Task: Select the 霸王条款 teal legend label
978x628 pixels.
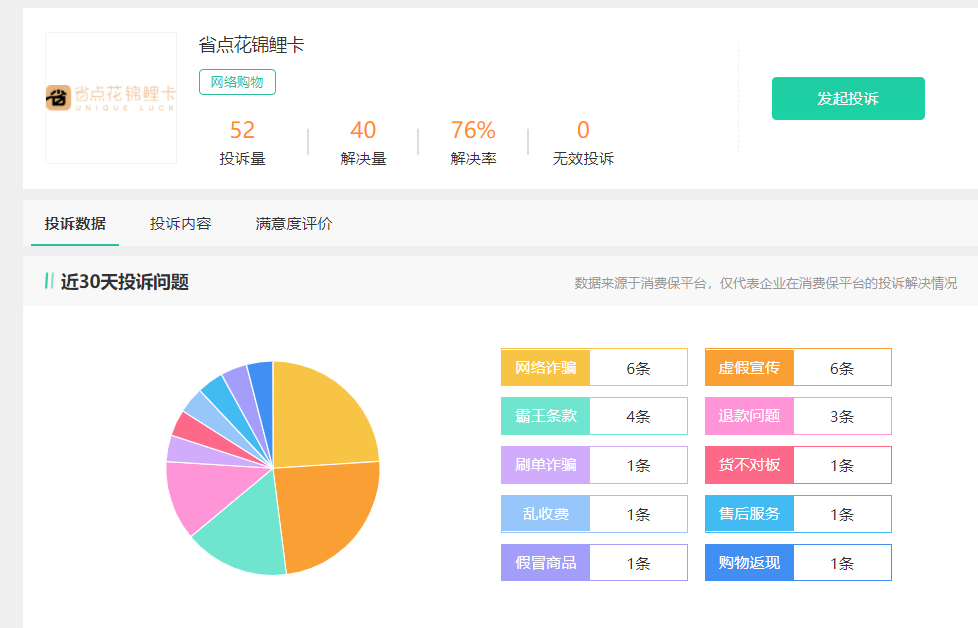Action: click(546, 416)
